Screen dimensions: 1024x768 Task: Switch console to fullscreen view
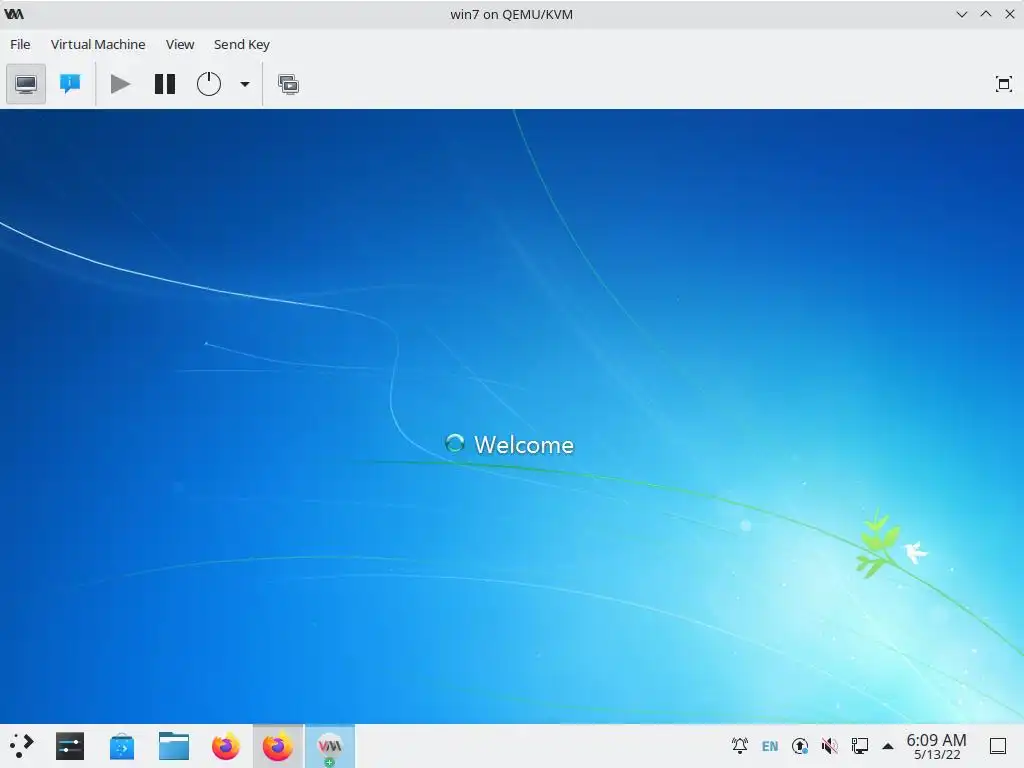(1004, 84)
